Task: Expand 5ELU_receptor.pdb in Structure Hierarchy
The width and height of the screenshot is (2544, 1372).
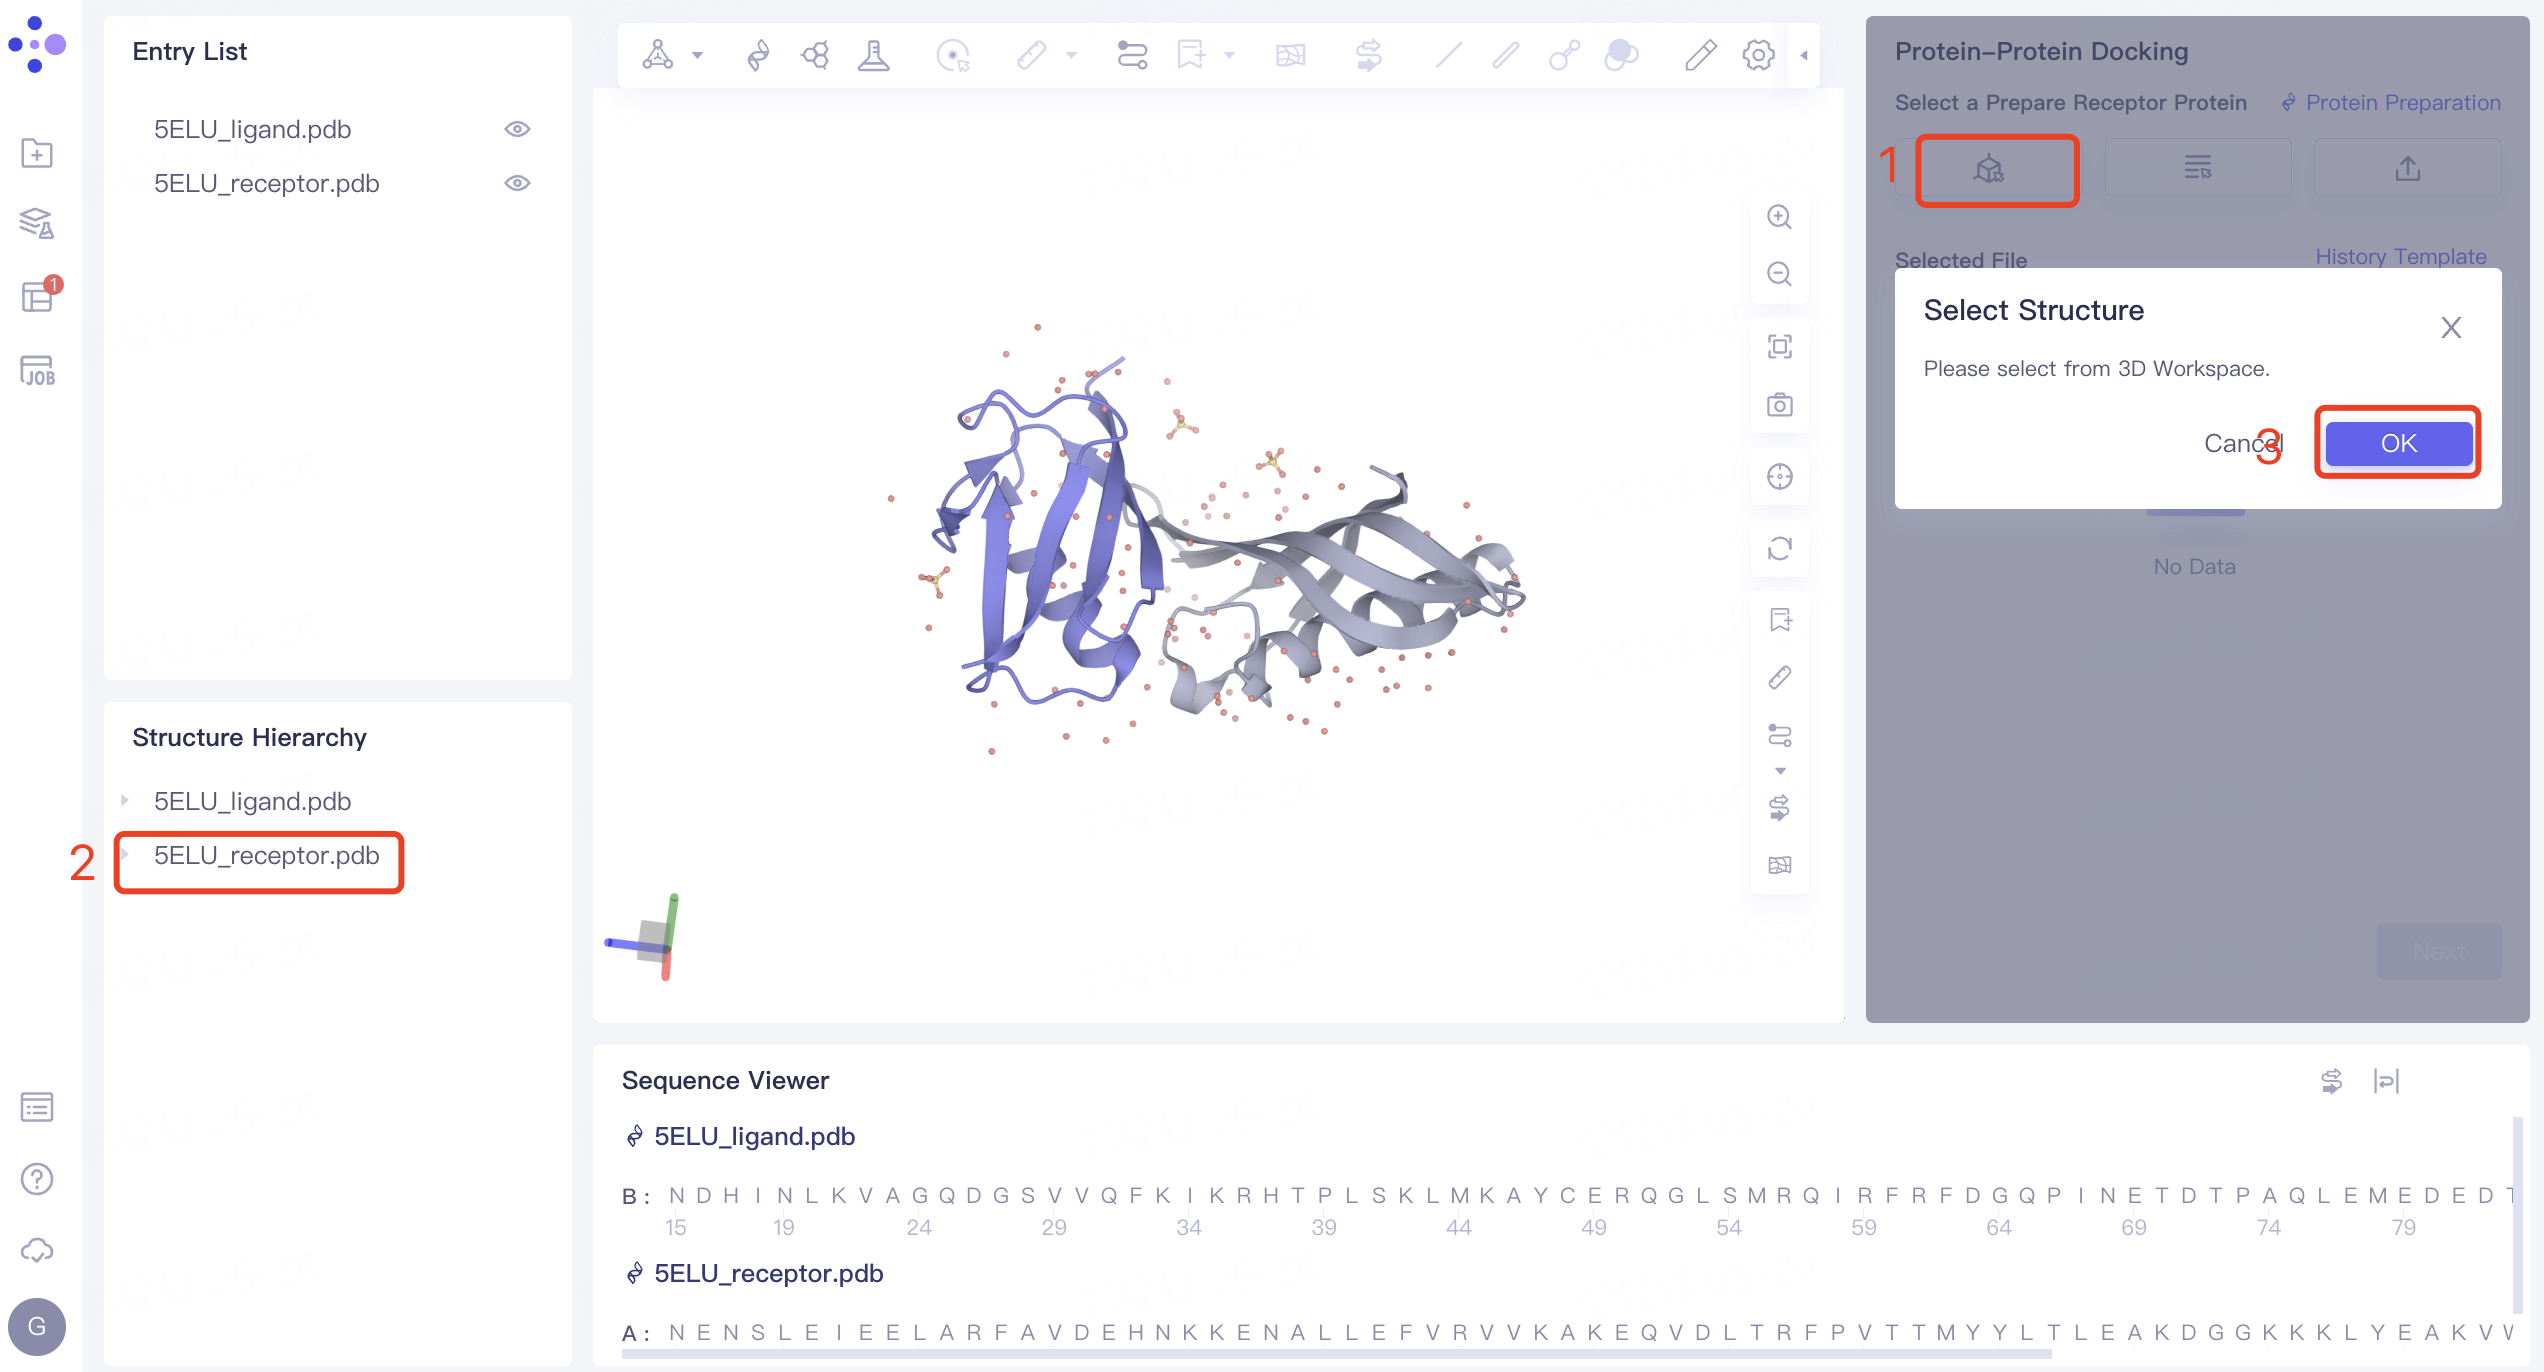Action: [125, 855]
